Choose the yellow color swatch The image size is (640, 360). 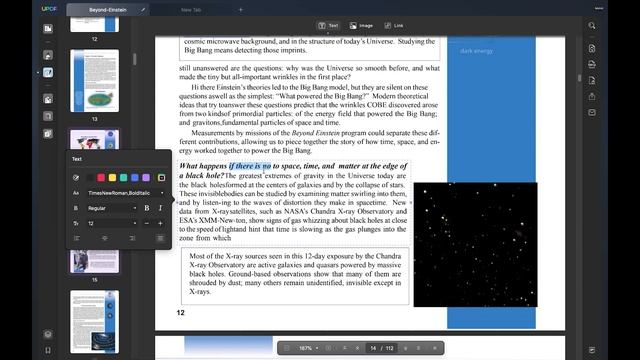[x=112, y=178]
